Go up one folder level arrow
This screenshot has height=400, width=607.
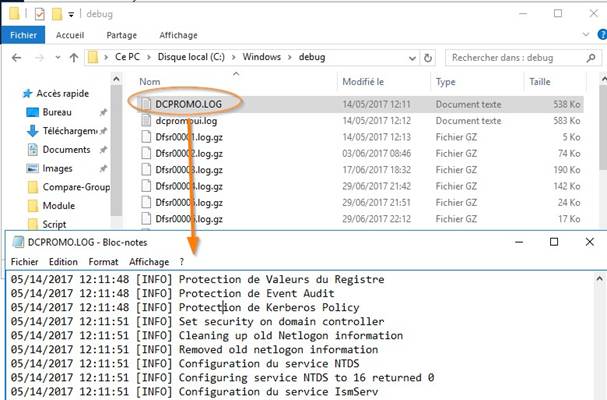[74, 58]
